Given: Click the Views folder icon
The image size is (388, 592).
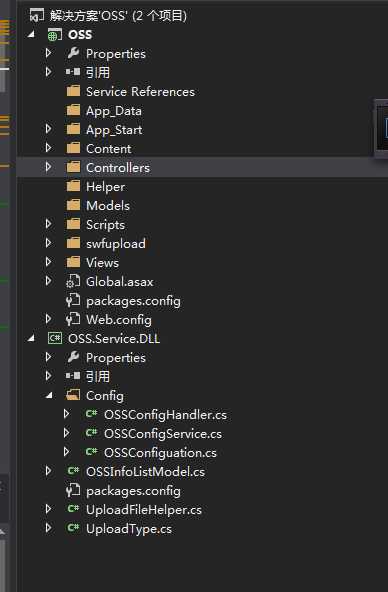Looking at the screenshot, I should (x=73, y=262).
